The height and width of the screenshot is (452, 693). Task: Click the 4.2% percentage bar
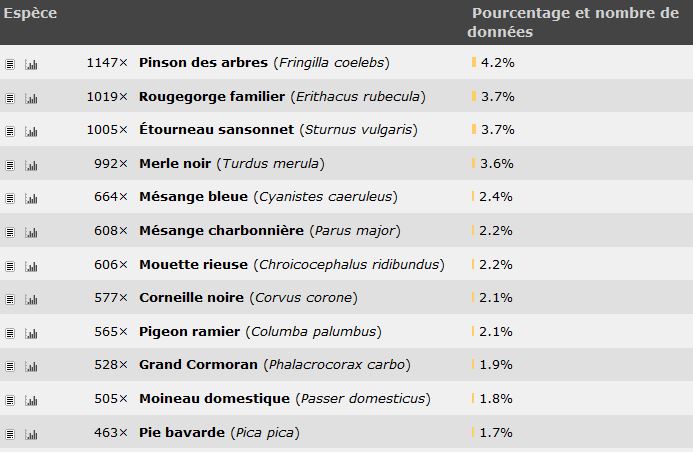coord(474,62)
